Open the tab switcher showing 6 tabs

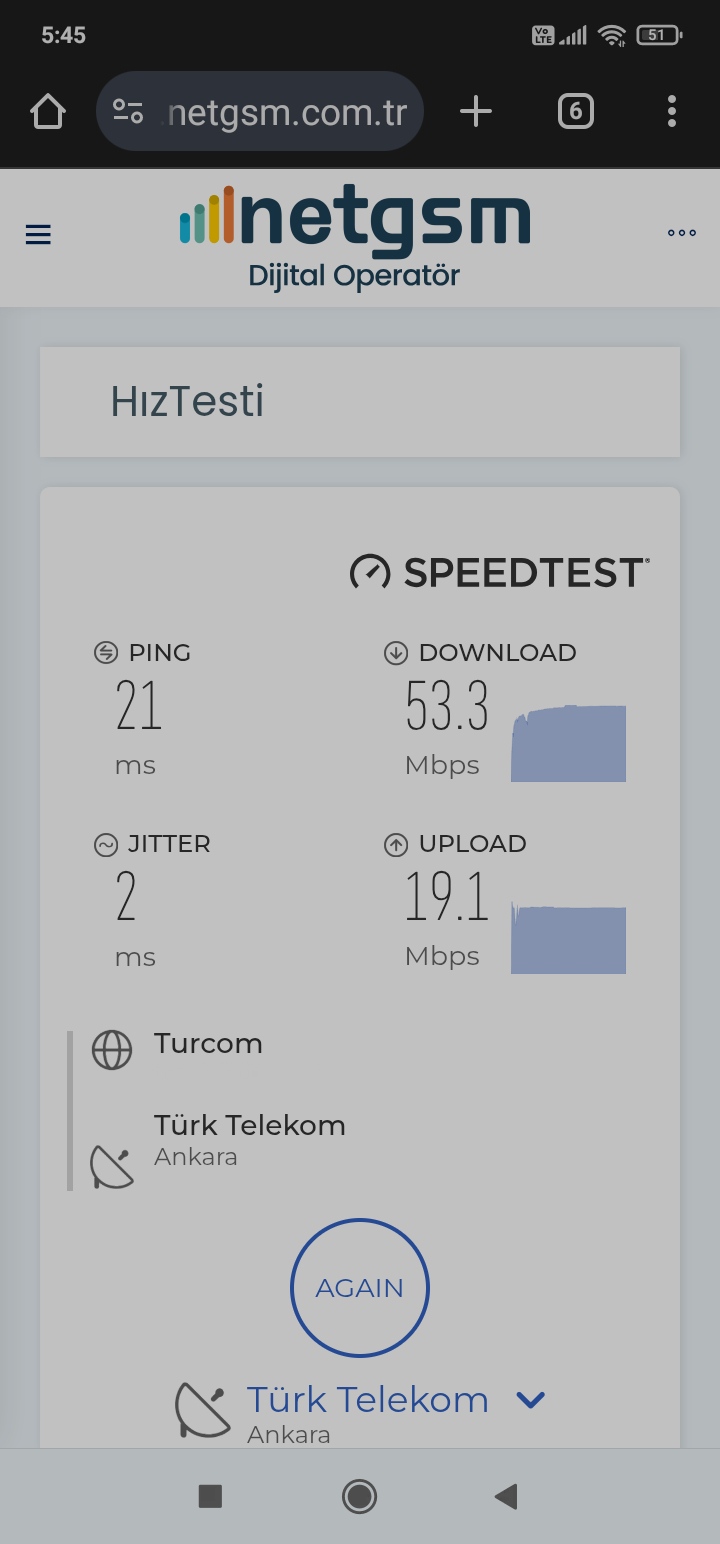(575, 112)
